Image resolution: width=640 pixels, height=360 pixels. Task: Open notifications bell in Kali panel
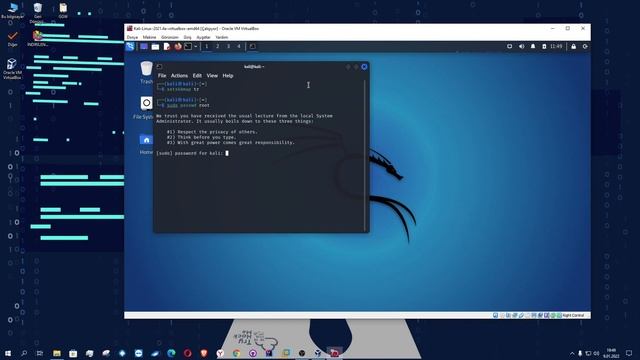click(533, 47)
